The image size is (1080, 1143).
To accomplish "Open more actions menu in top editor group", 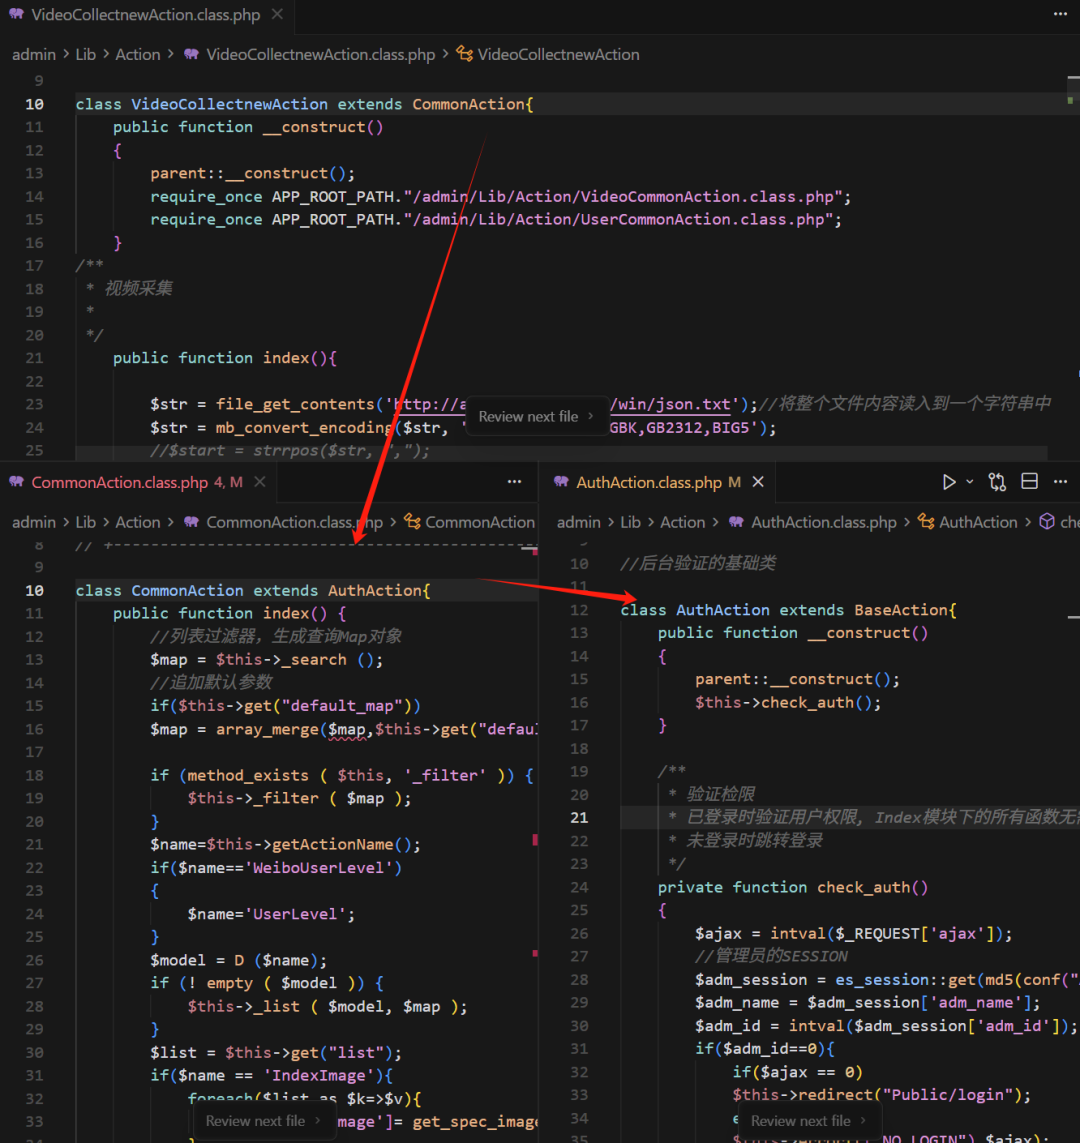I will tap(1060, 15).
